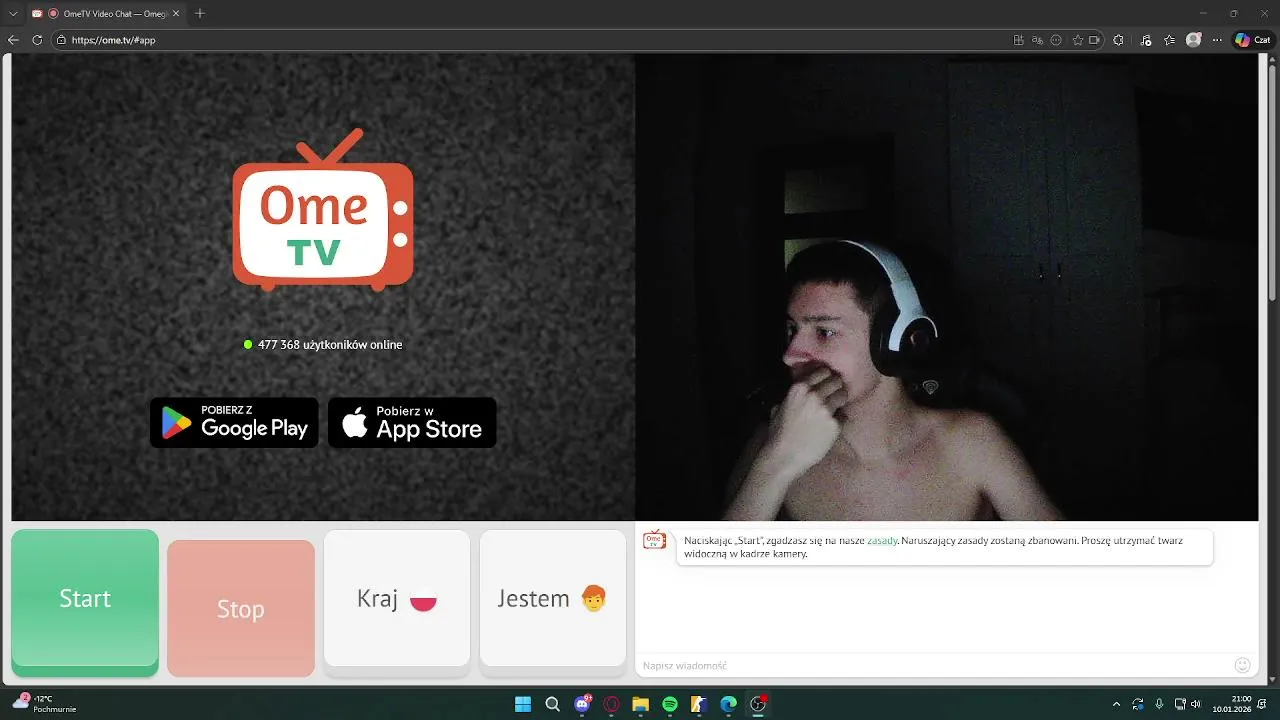Image resolution: width=1280 pixels, height=720 pixels.
Task: Click '477 368 użytkowników online' counter
Action: click(323, 344)
